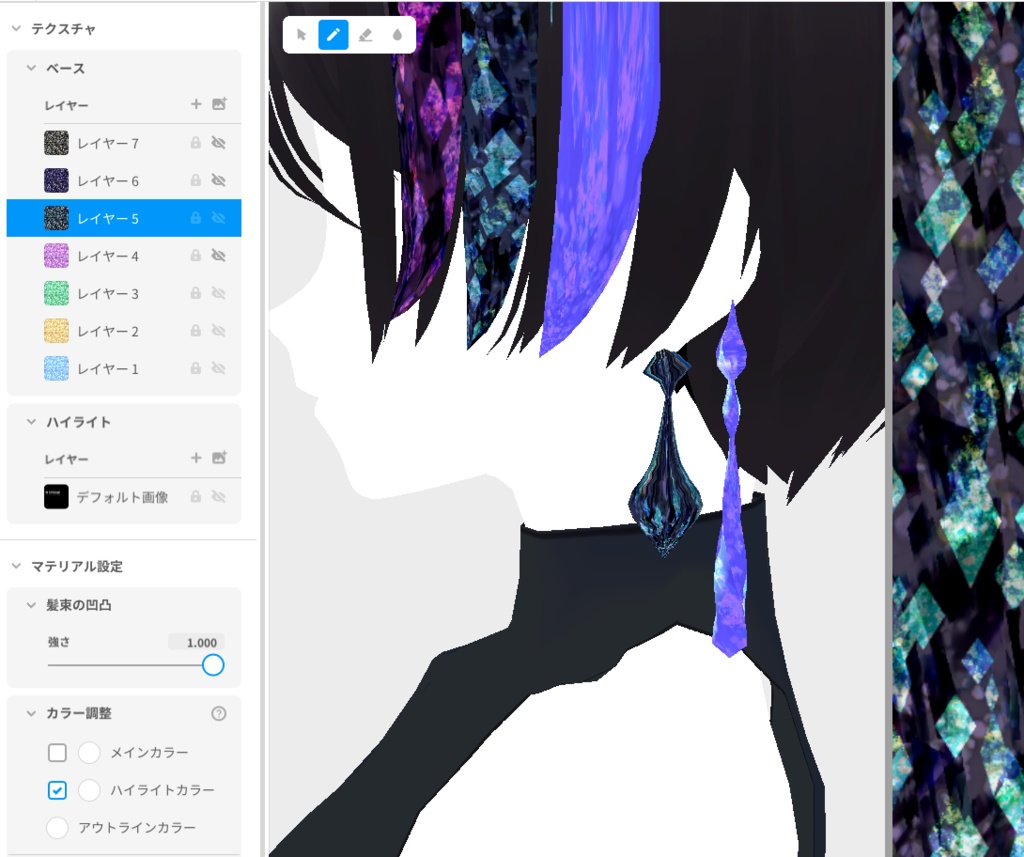1024x857 pixels.
Task: Click the 強さ slider handle
Action: (x=213, y=664)
